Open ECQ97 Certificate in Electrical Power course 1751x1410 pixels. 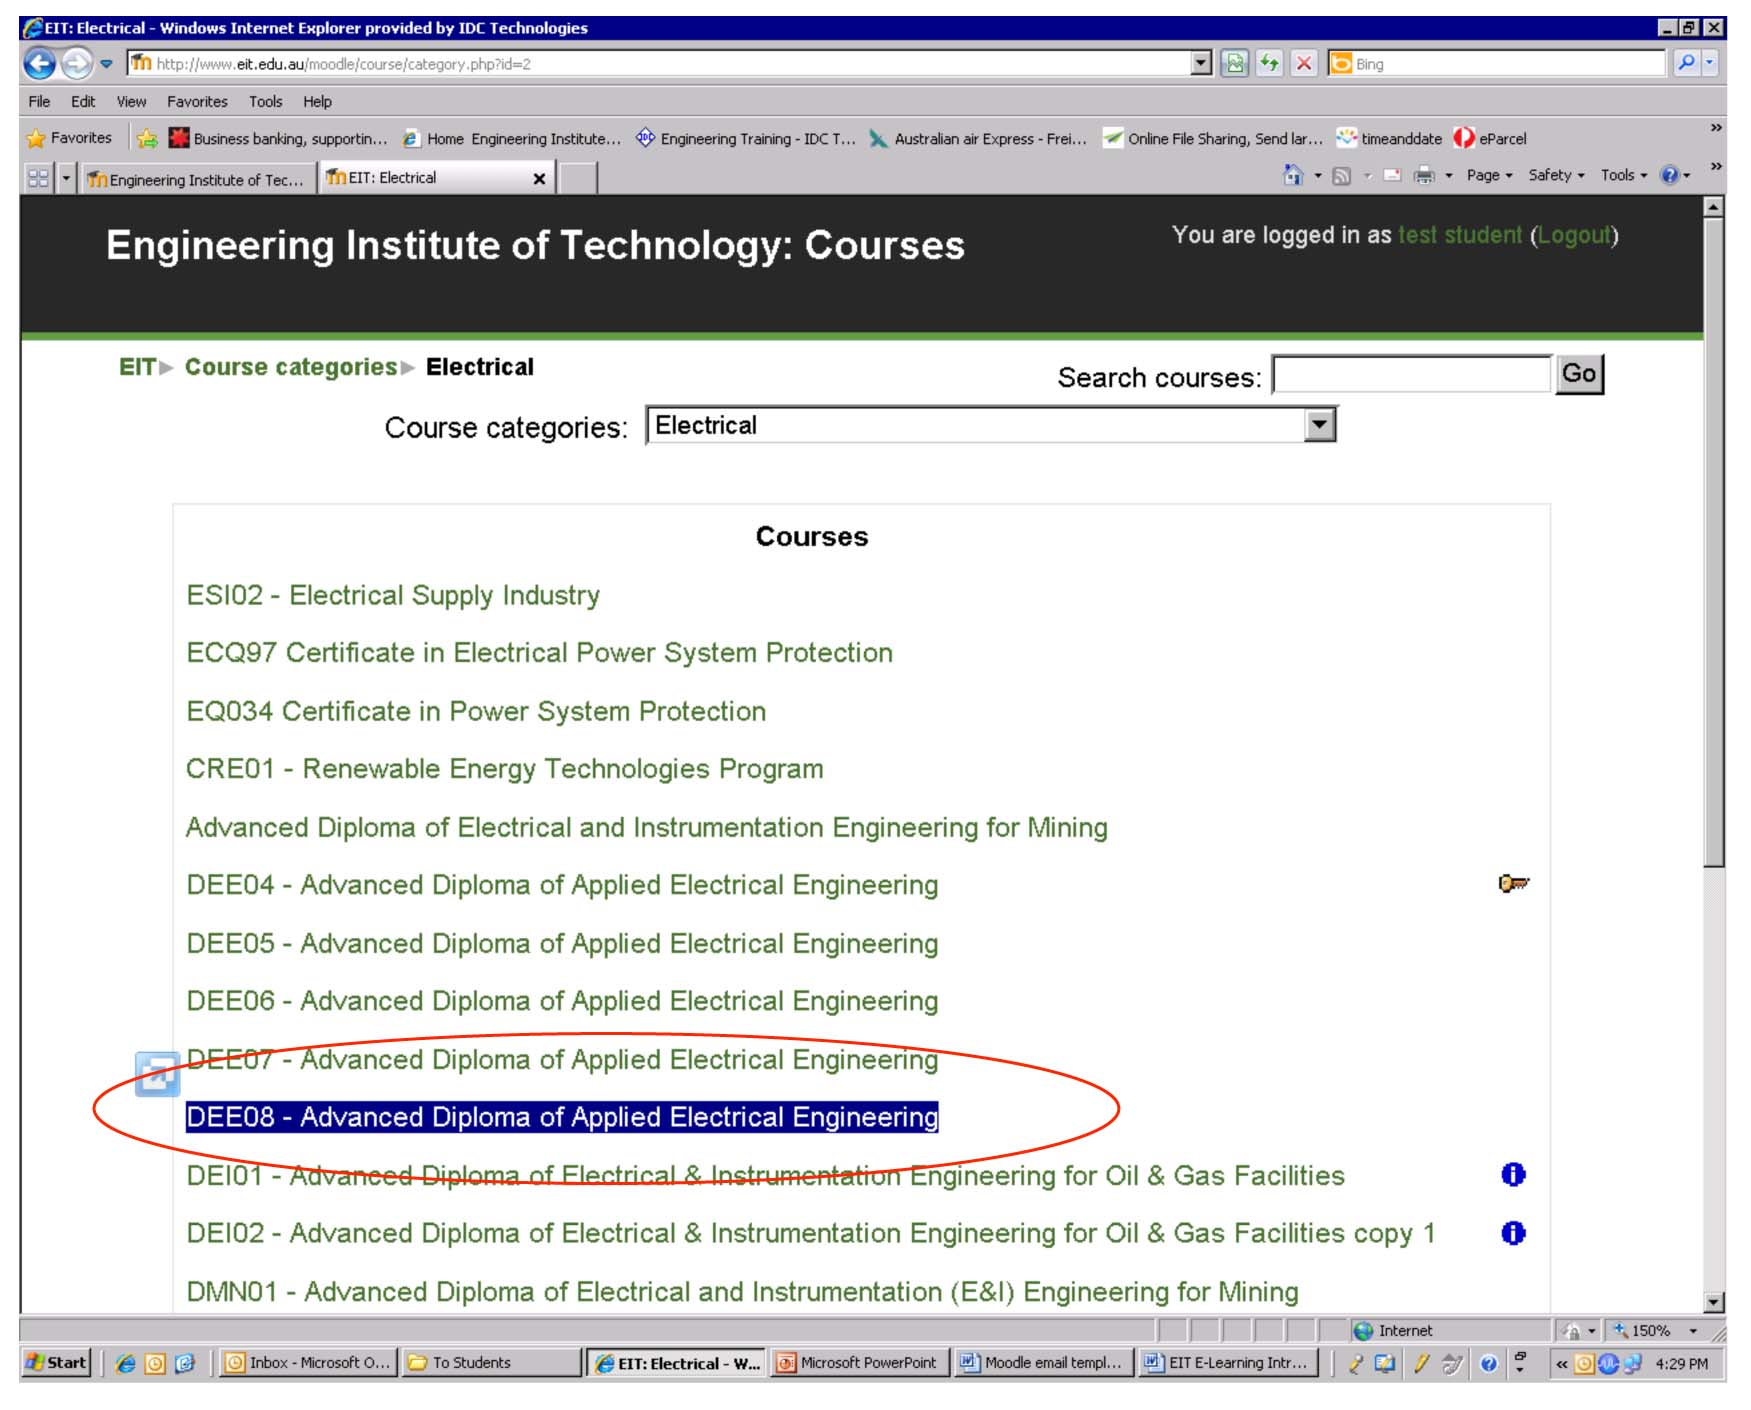point(539,652)
